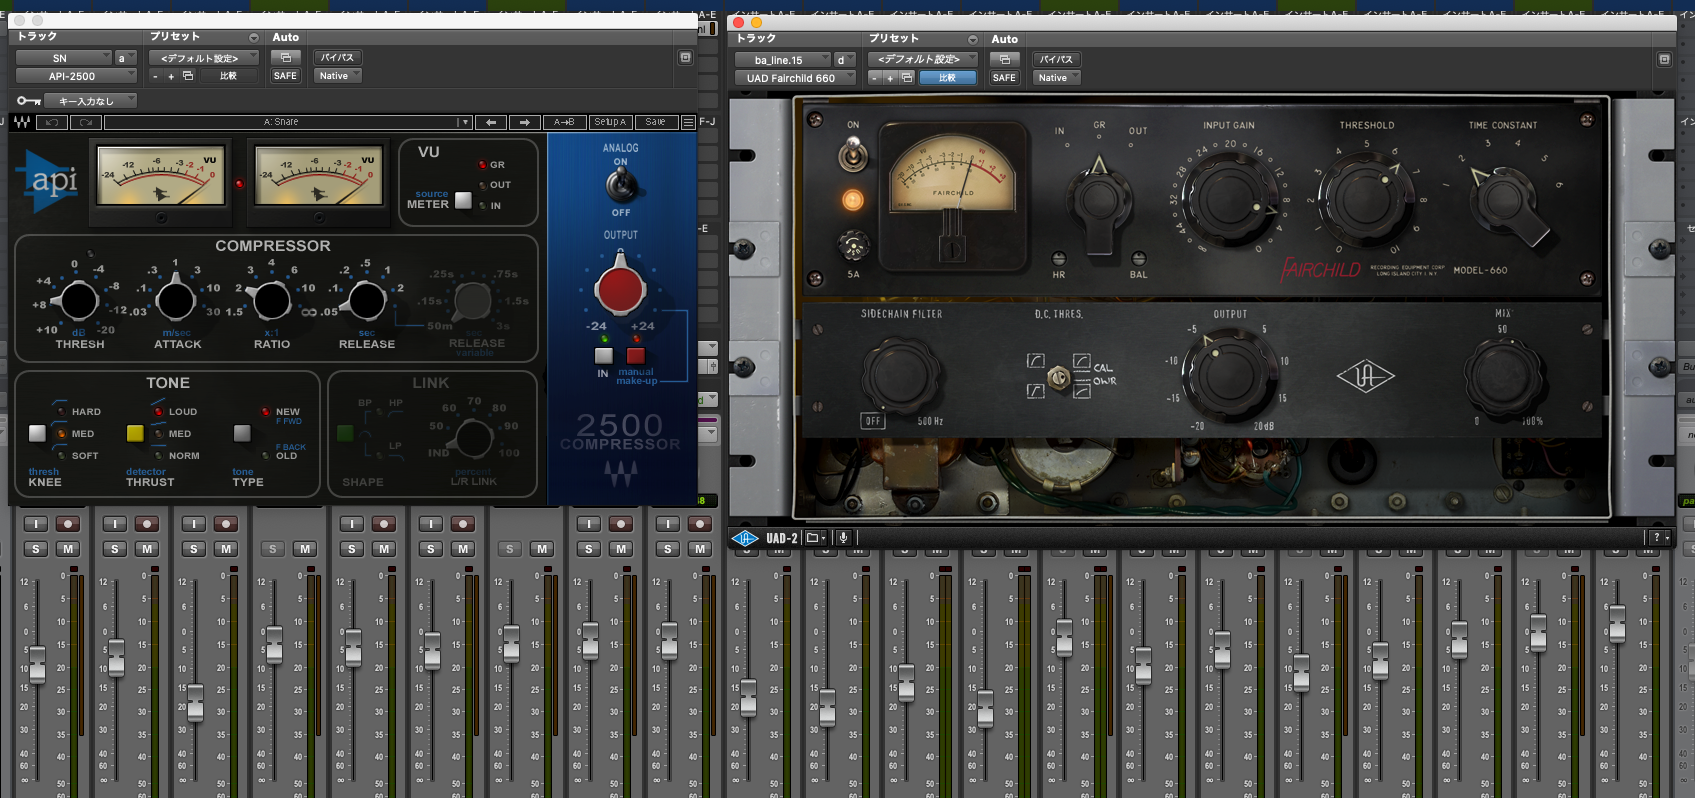This screenshot has width=1695, height=798.
Task: Click the target icon at Fairchild header right
Action: pyautogui.click(x=1664, y=59)
